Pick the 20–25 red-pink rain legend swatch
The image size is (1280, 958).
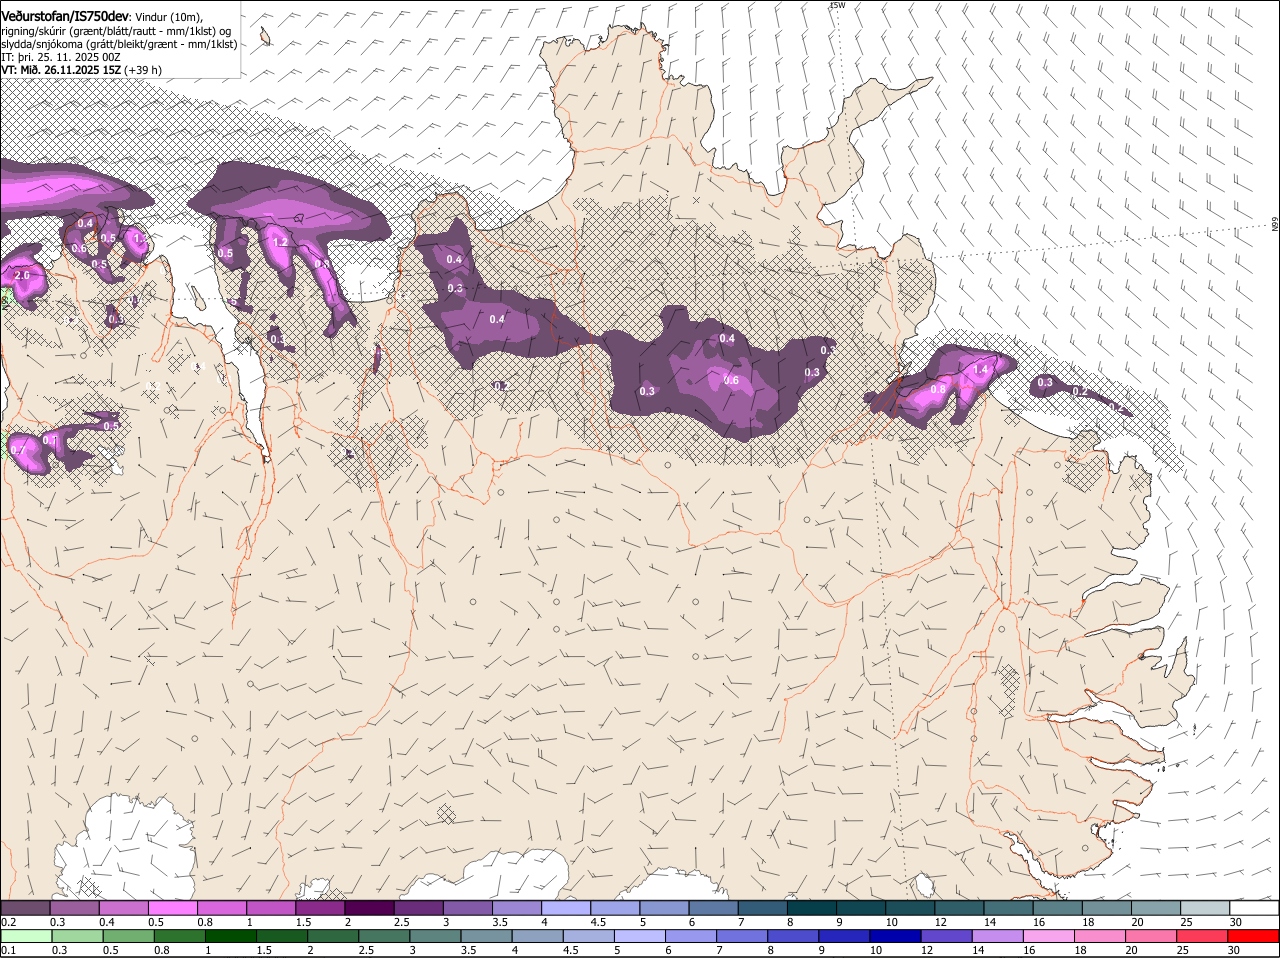pos(1150,936)
